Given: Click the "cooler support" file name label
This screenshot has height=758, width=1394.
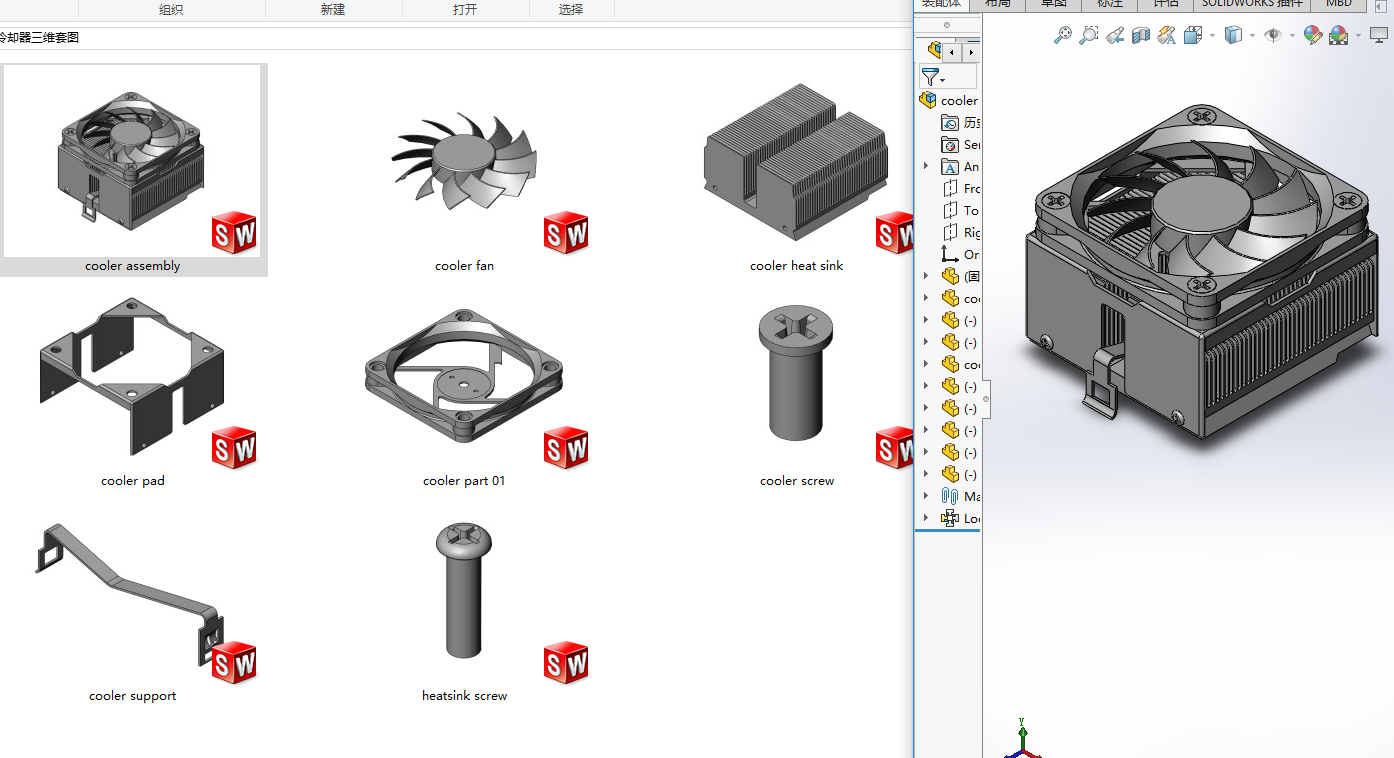Looking at the screenshot, I should tap(133, 696).
